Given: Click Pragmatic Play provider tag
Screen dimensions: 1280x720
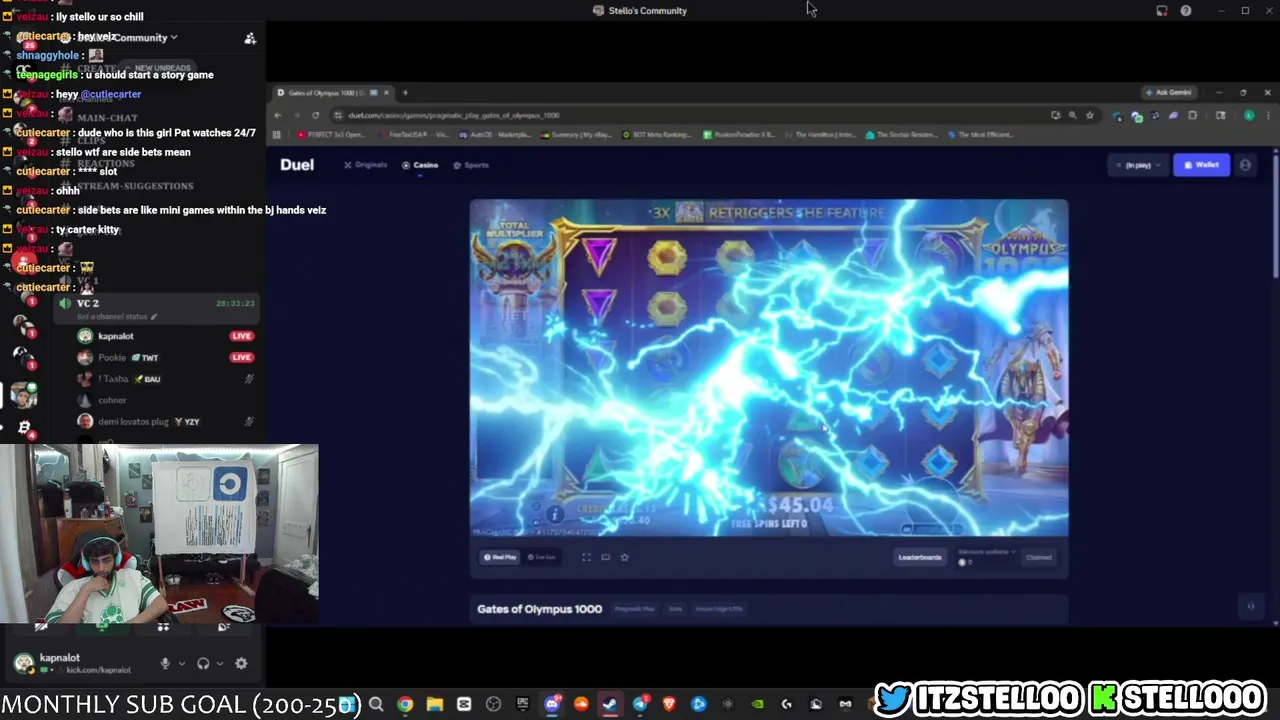Looking at the screenshot, I should click(x=634, y=609).
